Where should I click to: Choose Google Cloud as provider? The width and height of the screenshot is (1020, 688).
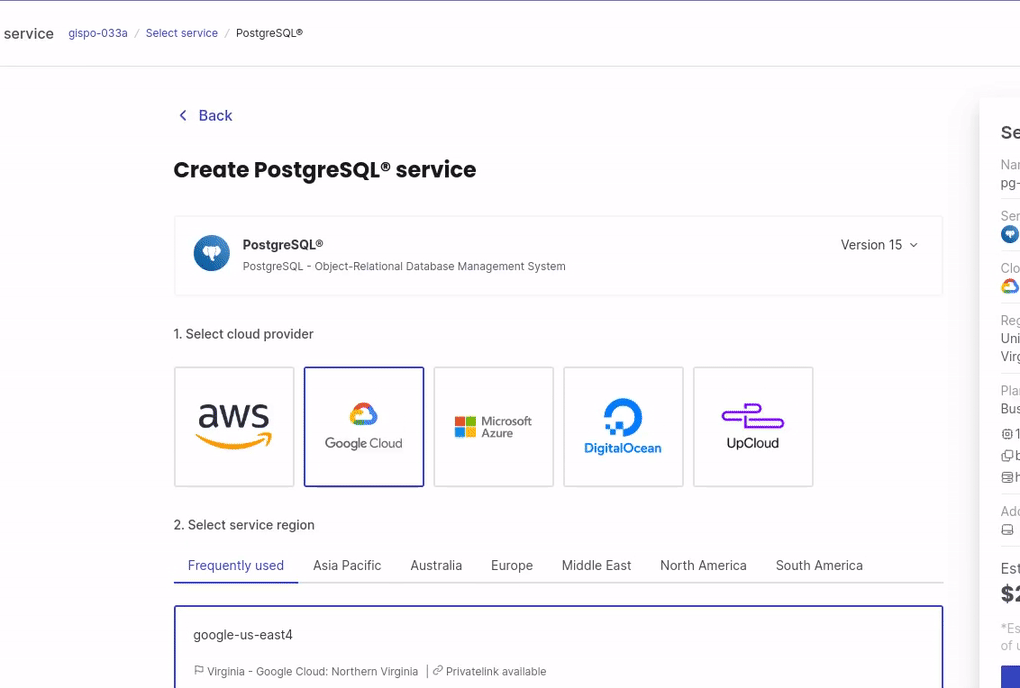364,427
